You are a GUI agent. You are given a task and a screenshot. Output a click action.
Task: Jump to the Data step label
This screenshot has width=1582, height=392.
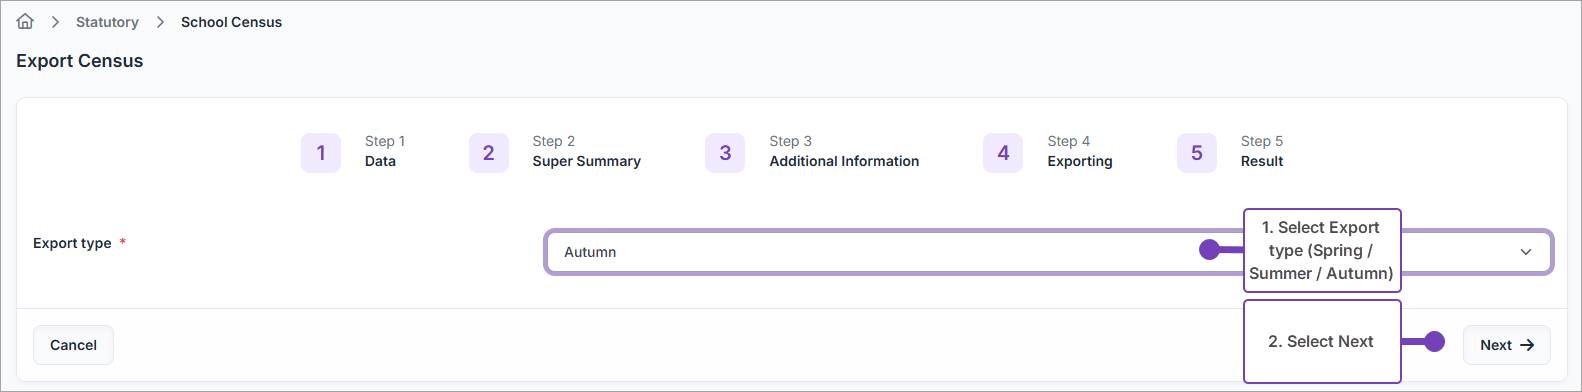point(380,161)
